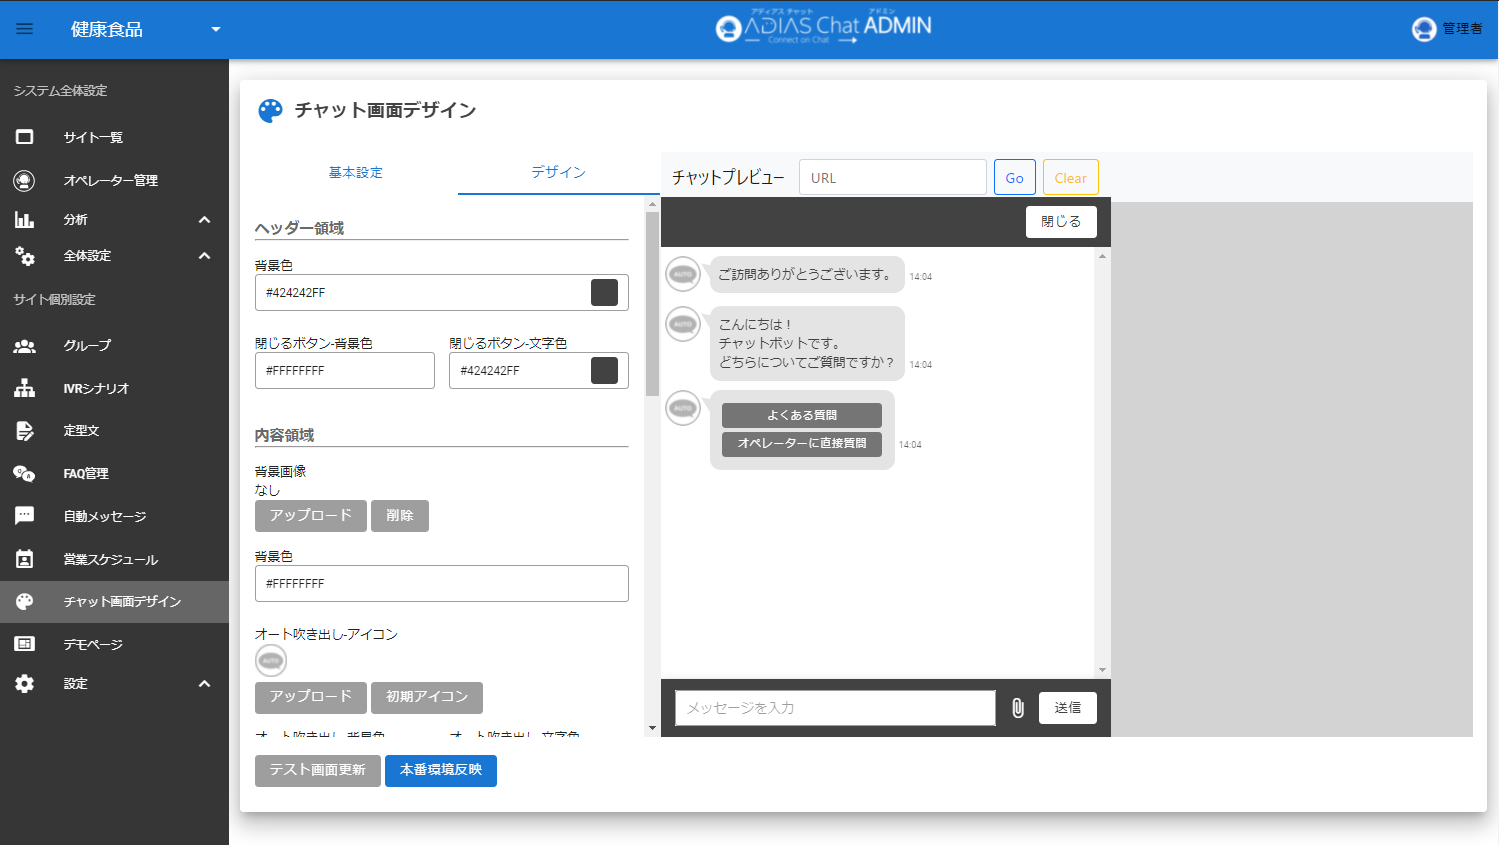The image size is (1499, 845).
Task: Click the 本番環境反映 button
Action: pos(441,770)
